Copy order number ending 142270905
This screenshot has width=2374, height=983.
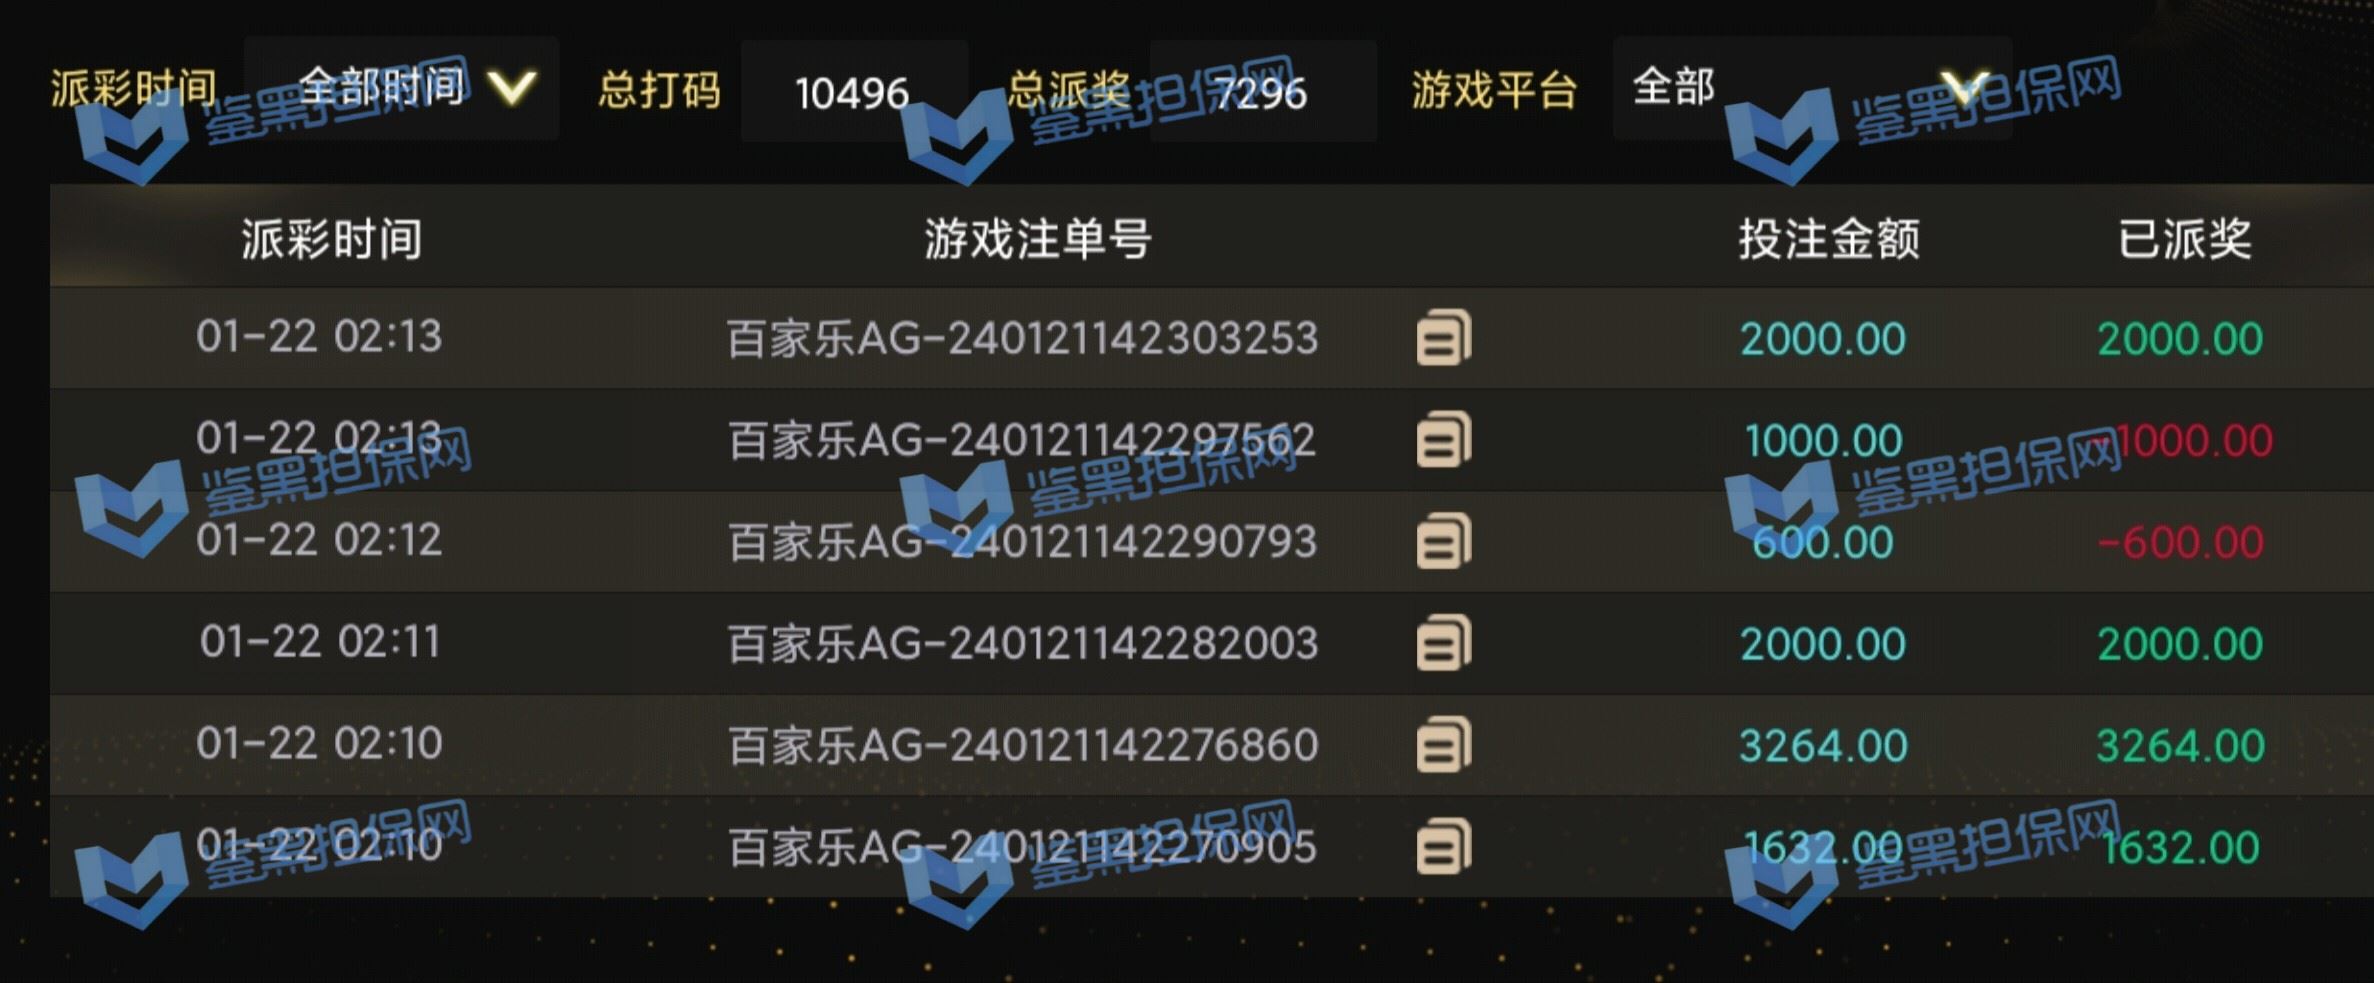pos(1444,846)
